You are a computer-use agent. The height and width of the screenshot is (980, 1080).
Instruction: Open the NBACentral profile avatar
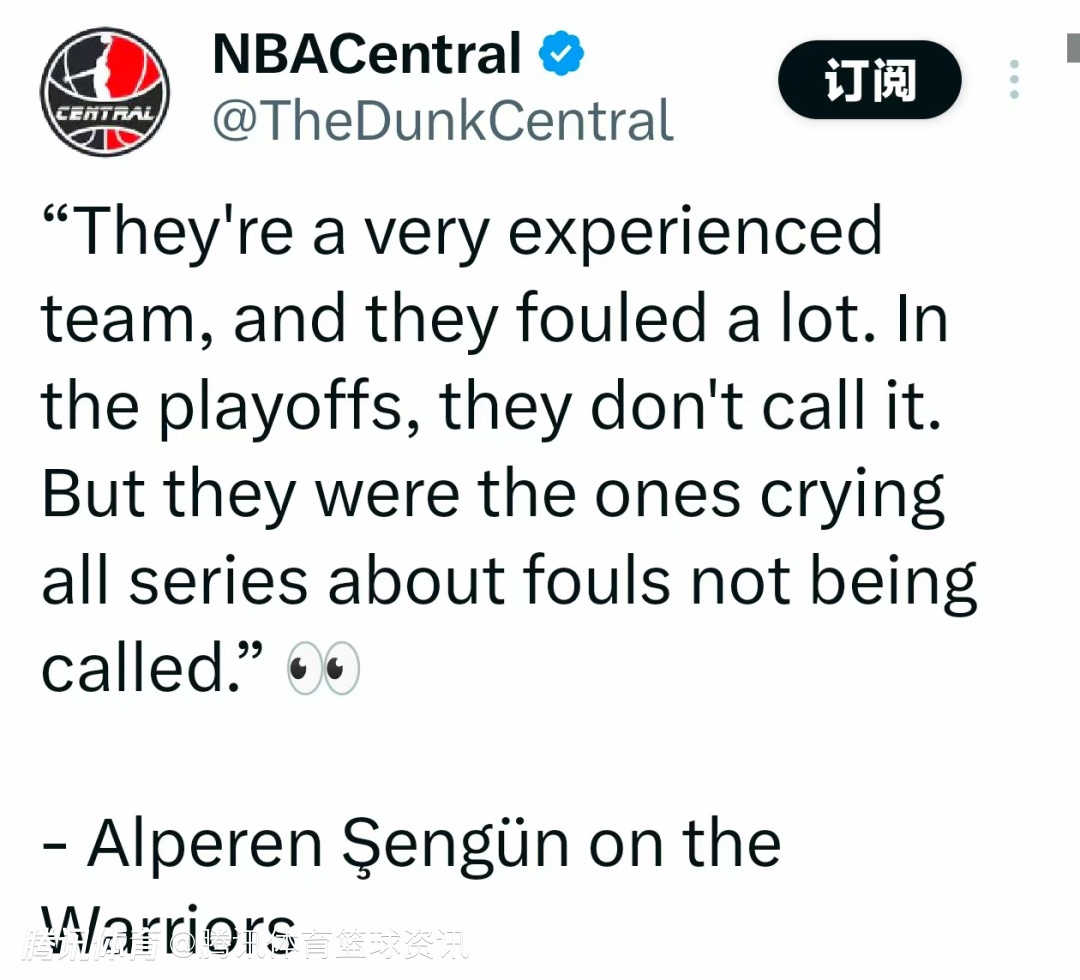coord(105,92)
